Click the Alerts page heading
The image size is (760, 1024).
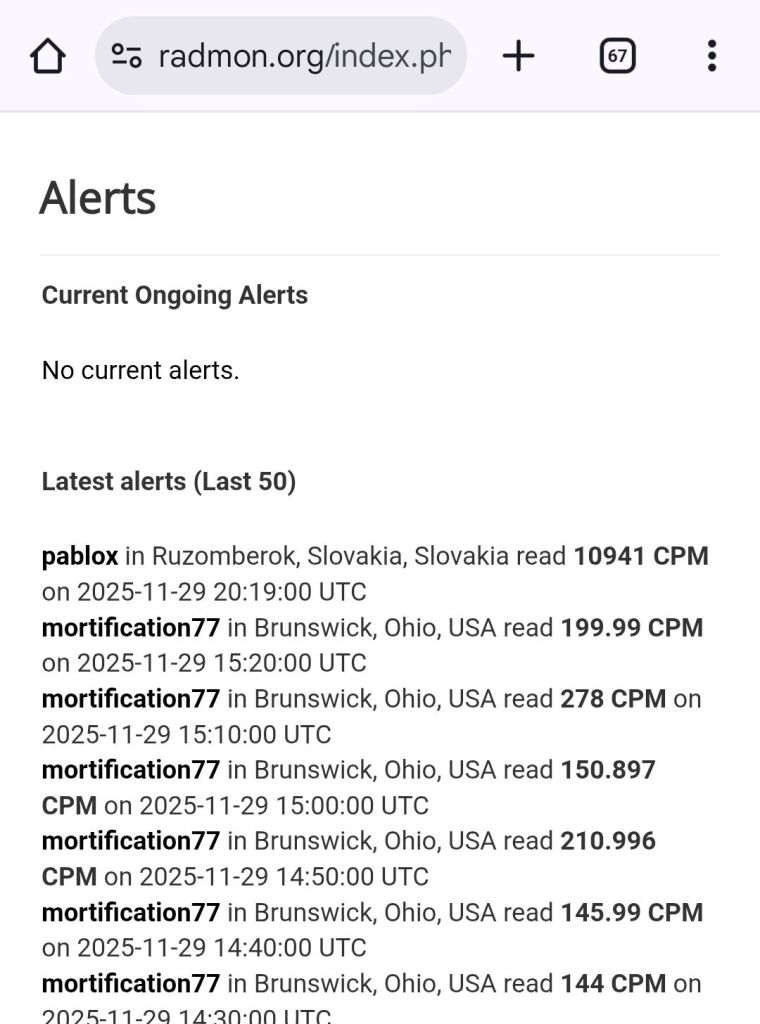pyautogui.click(x=98, y=198)
